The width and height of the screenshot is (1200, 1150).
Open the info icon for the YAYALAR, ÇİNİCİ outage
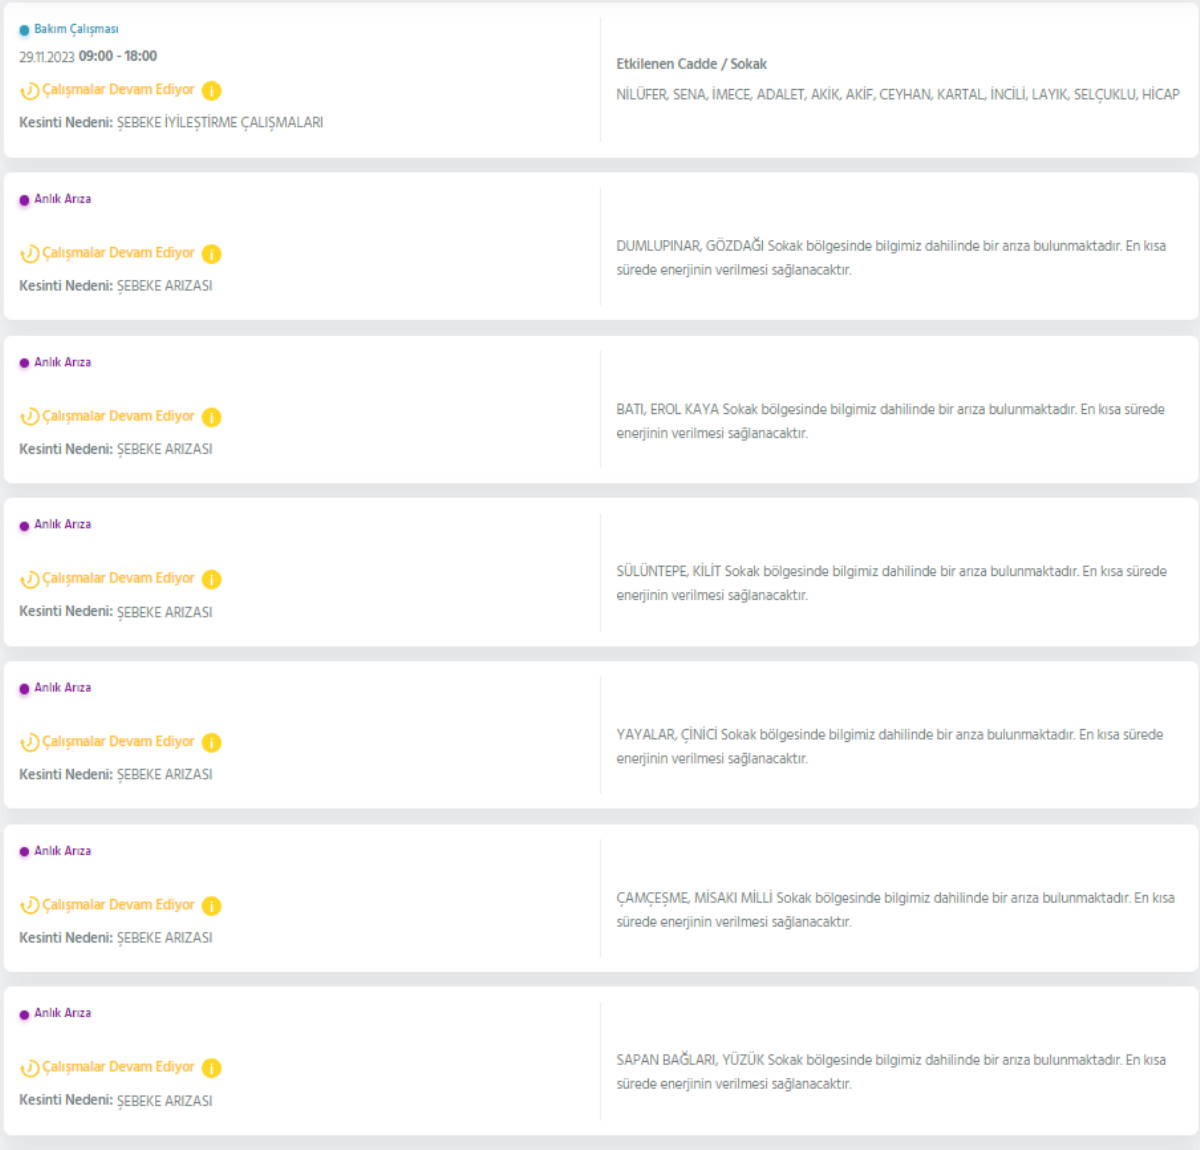click(x=211, y=742)
